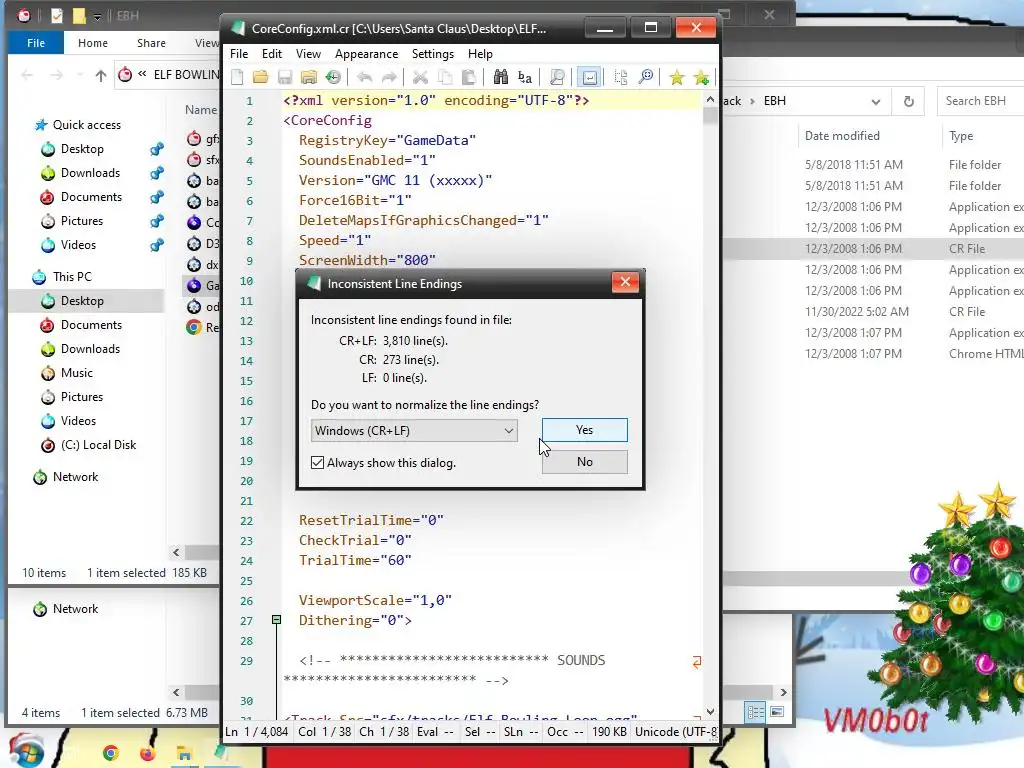1024x768 pixels.
Task: Close the Inconsistent Line Endings dialog
Action: coord(625,282)
